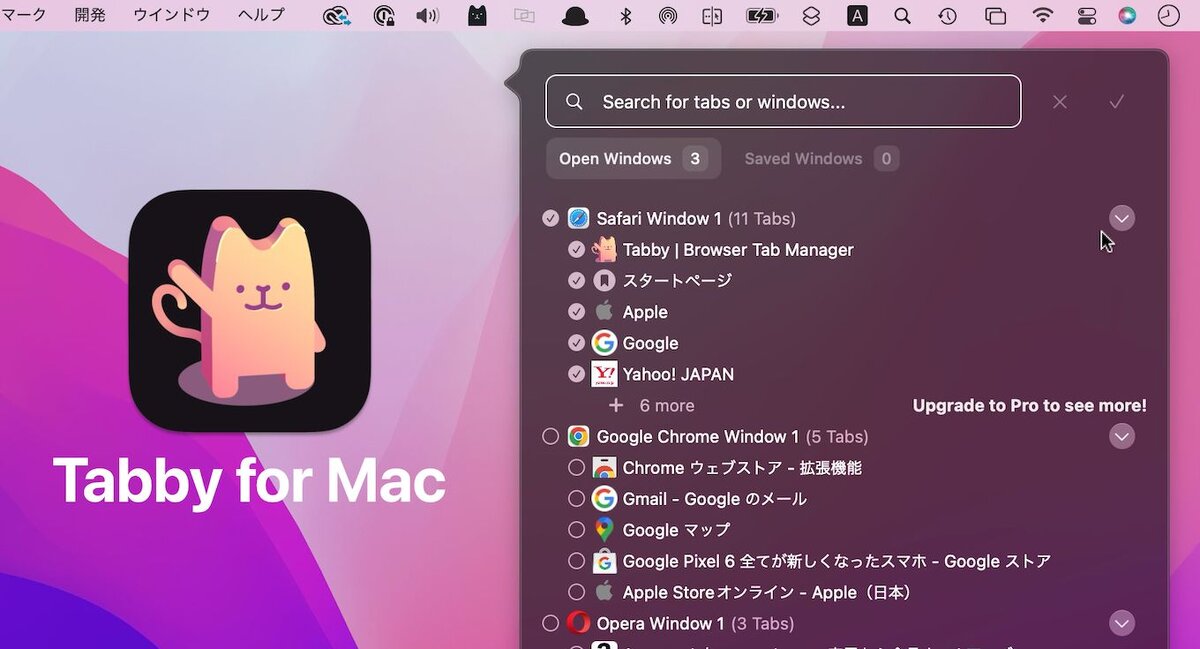Collapse Google Chrome Window 1 chevron

pyautogui.click(x=1122, y=436)
